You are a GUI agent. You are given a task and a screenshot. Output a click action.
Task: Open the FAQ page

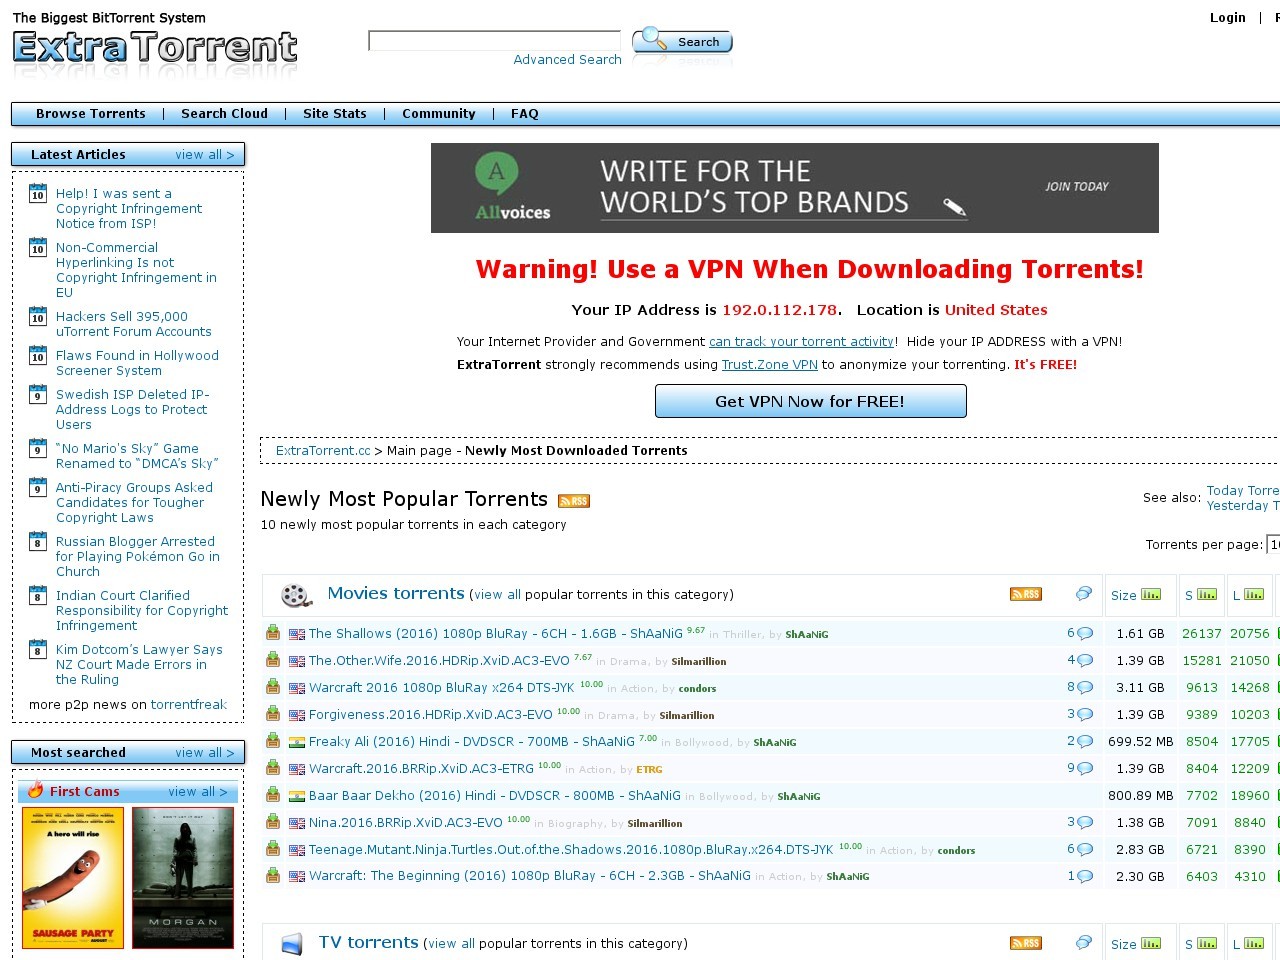tap(525, 114)
